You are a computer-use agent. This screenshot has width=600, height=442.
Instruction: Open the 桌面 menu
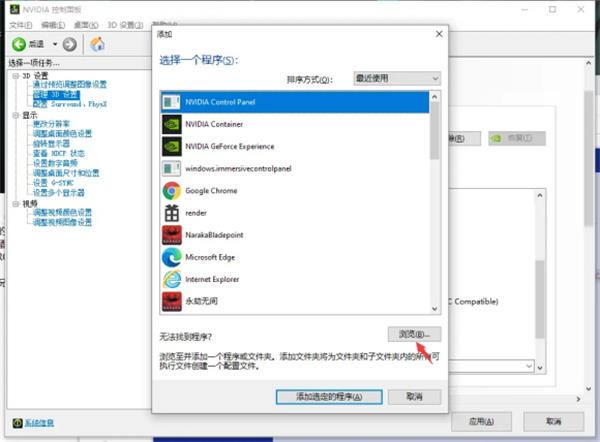[86, 25]
